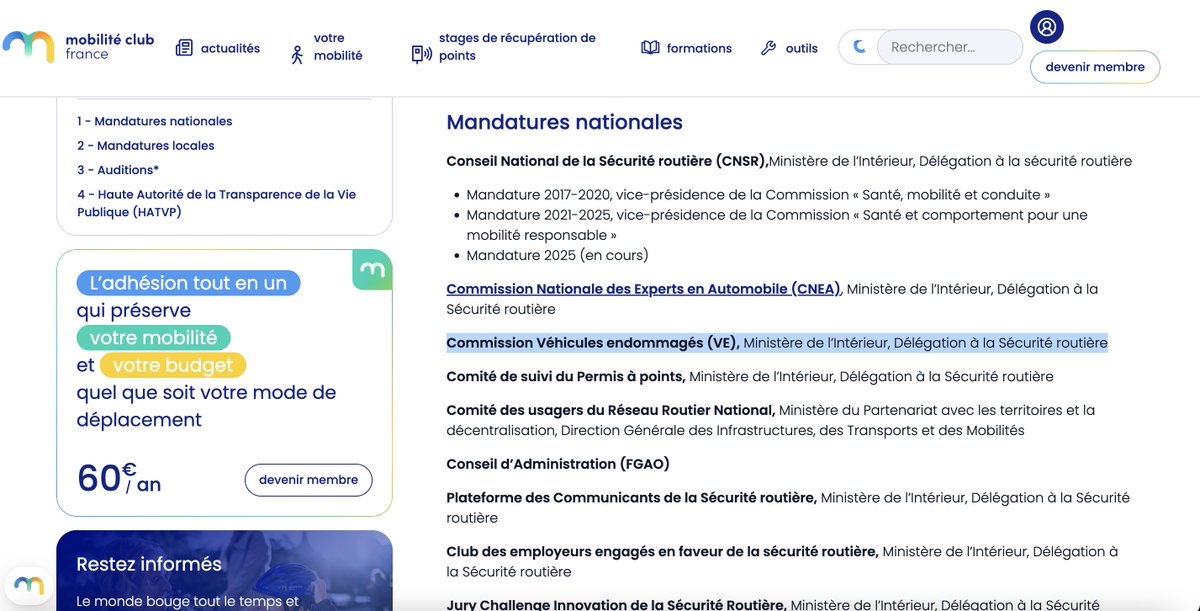Click the pedestrian icon beside votre mobilité

pyautogui.click(x=296, y=55)
